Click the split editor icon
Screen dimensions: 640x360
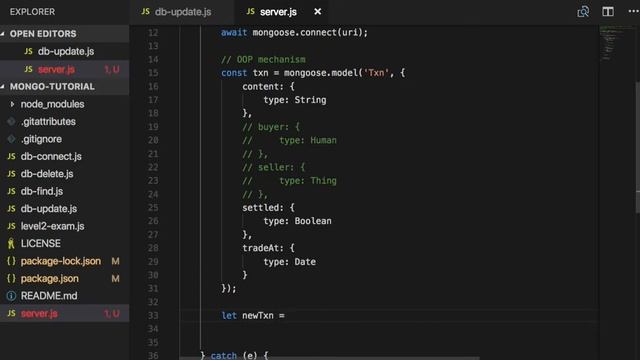tap(608, 11)
